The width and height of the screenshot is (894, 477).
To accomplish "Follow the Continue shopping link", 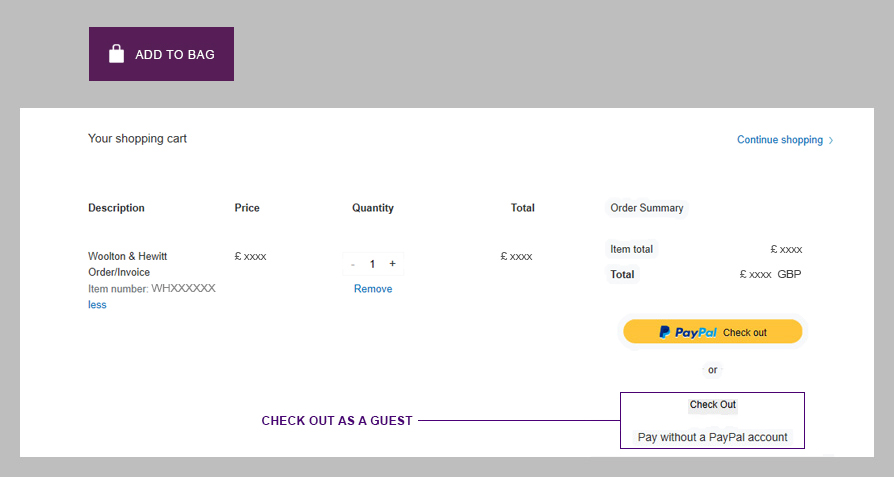I will pos(779,140).
